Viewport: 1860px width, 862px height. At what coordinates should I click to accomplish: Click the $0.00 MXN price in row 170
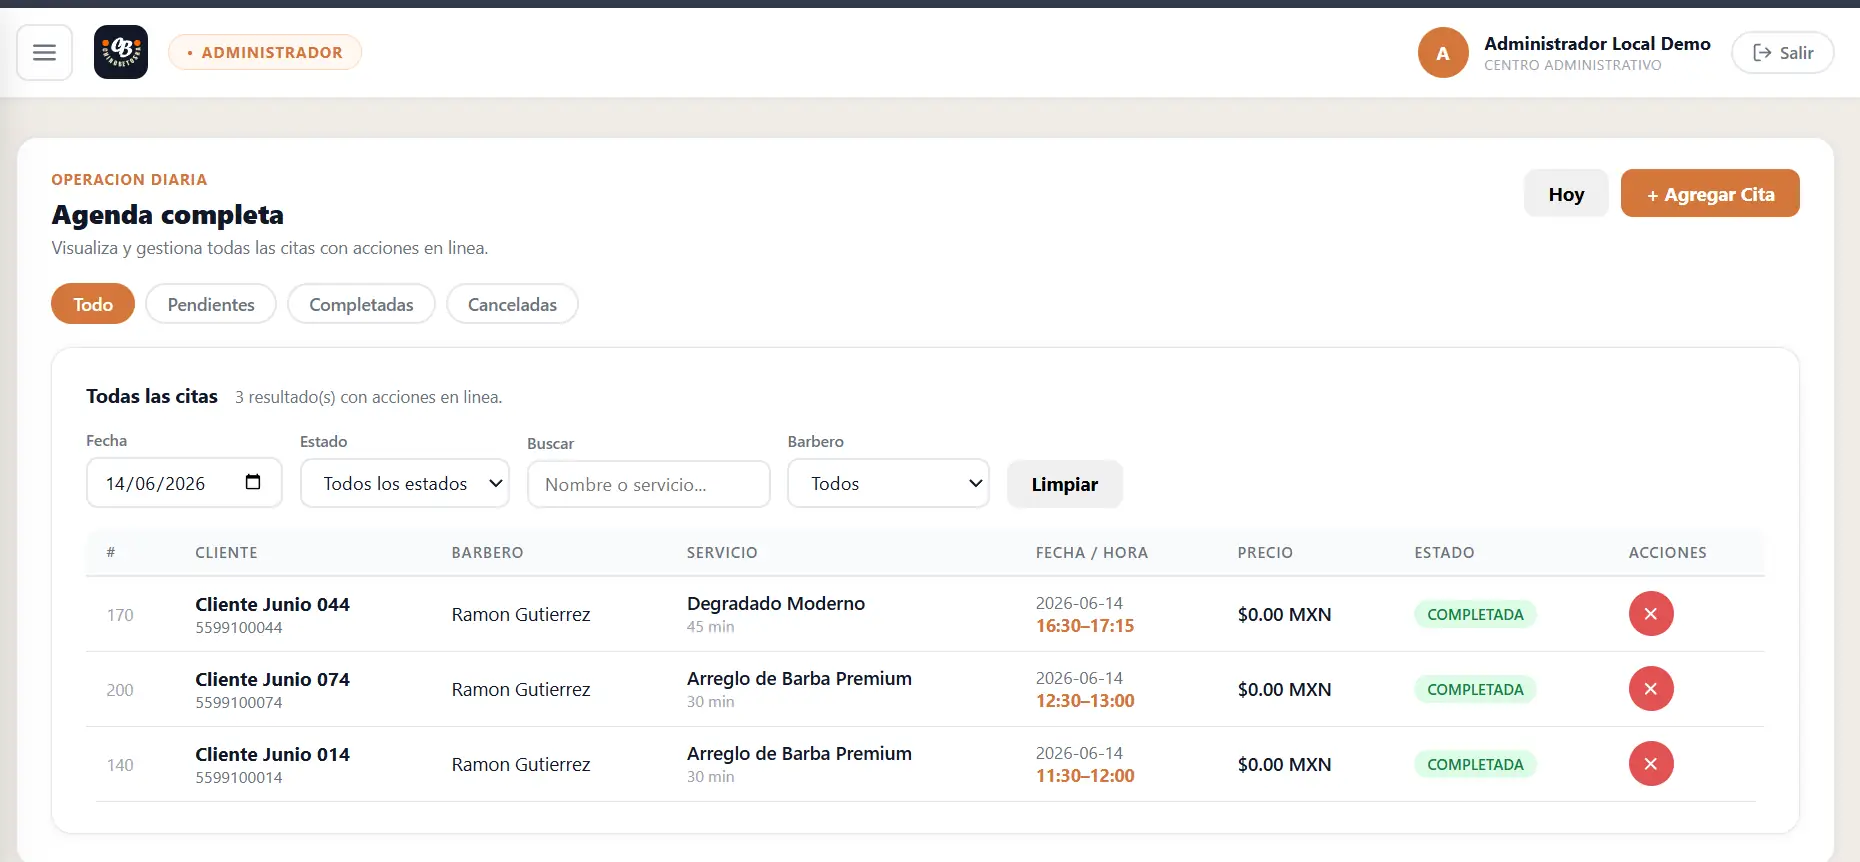click(1284, 614)
